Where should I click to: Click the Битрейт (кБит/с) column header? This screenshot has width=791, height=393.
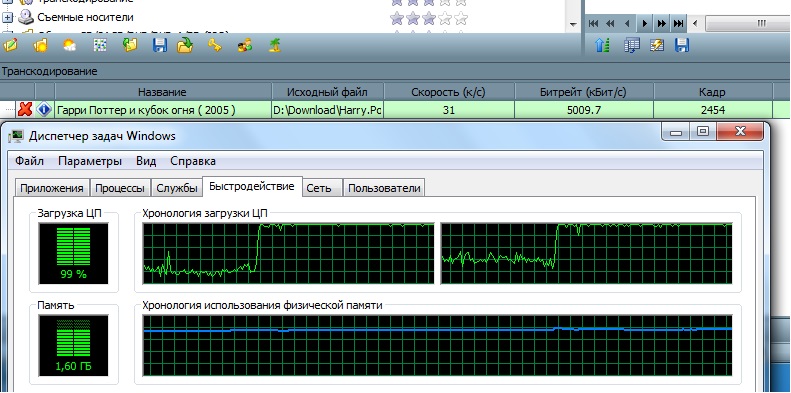pyautogui.click(x=584, y=92)
